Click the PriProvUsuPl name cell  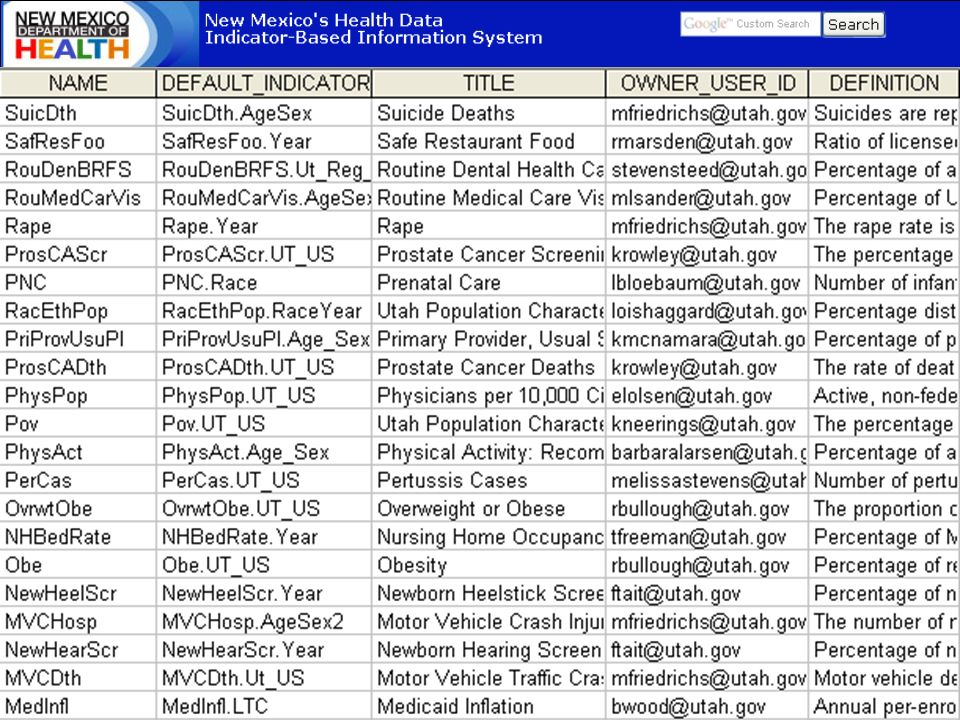pyautogui.click(x=78, y=339)
